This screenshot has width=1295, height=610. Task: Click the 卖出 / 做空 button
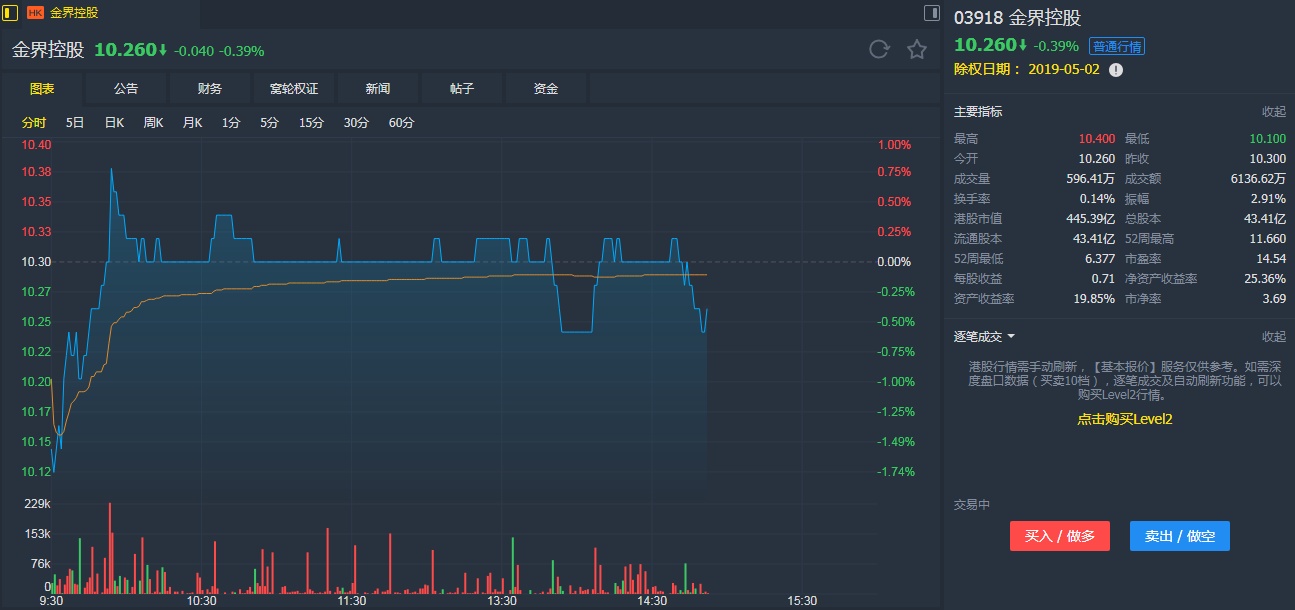pyautogui.click(x=1179, y=536)
